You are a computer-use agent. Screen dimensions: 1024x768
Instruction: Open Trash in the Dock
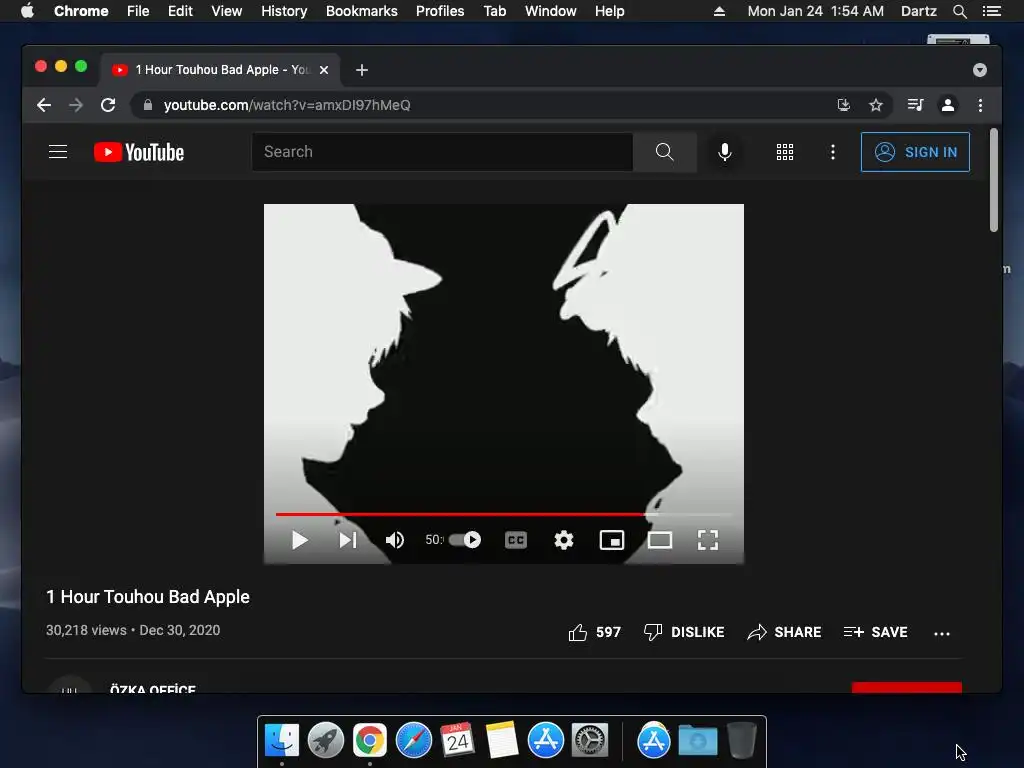(742, 741)
